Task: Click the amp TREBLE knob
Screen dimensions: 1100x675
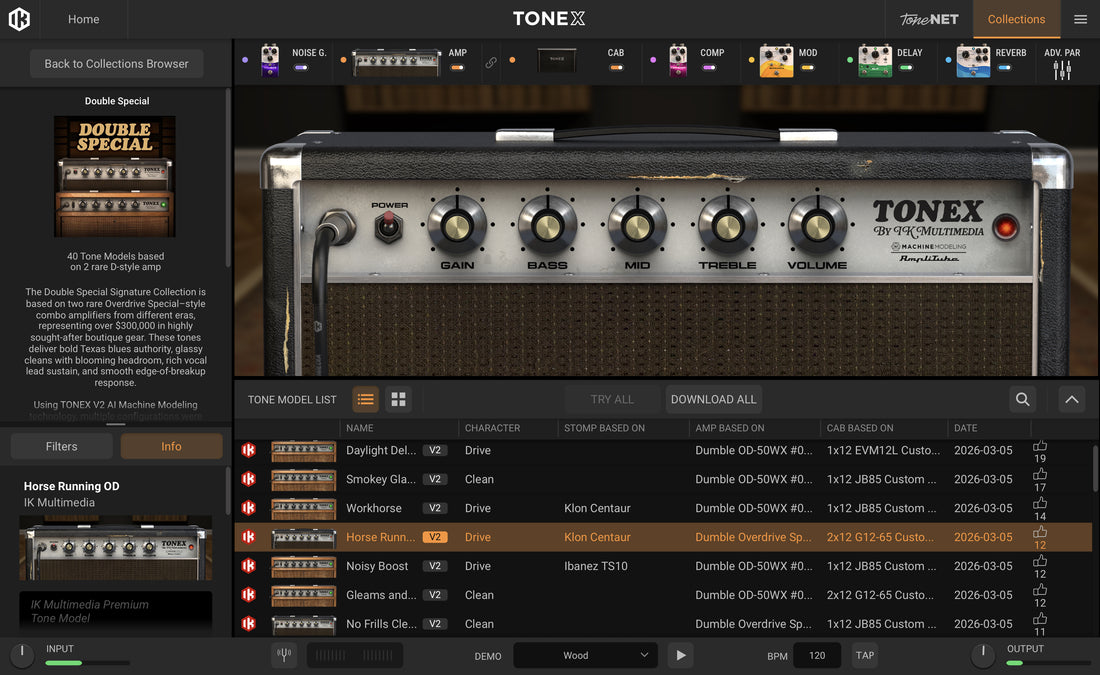Action: point(727,225)
